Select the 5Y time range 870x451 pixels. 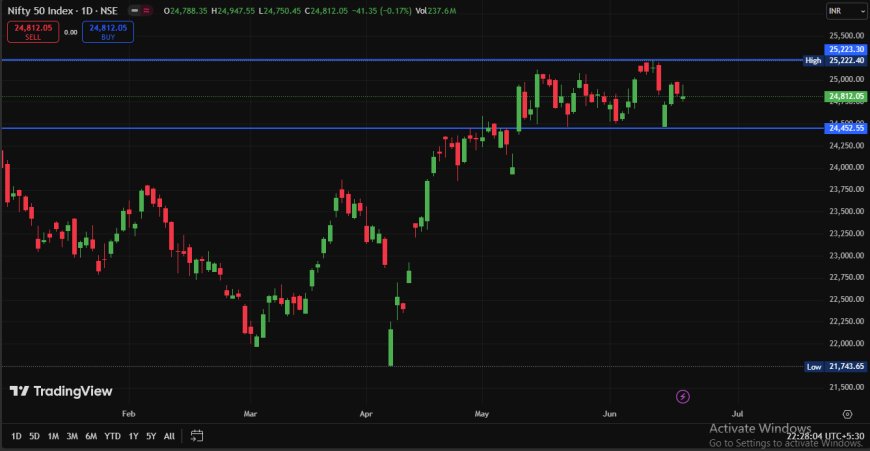[151, 436]
